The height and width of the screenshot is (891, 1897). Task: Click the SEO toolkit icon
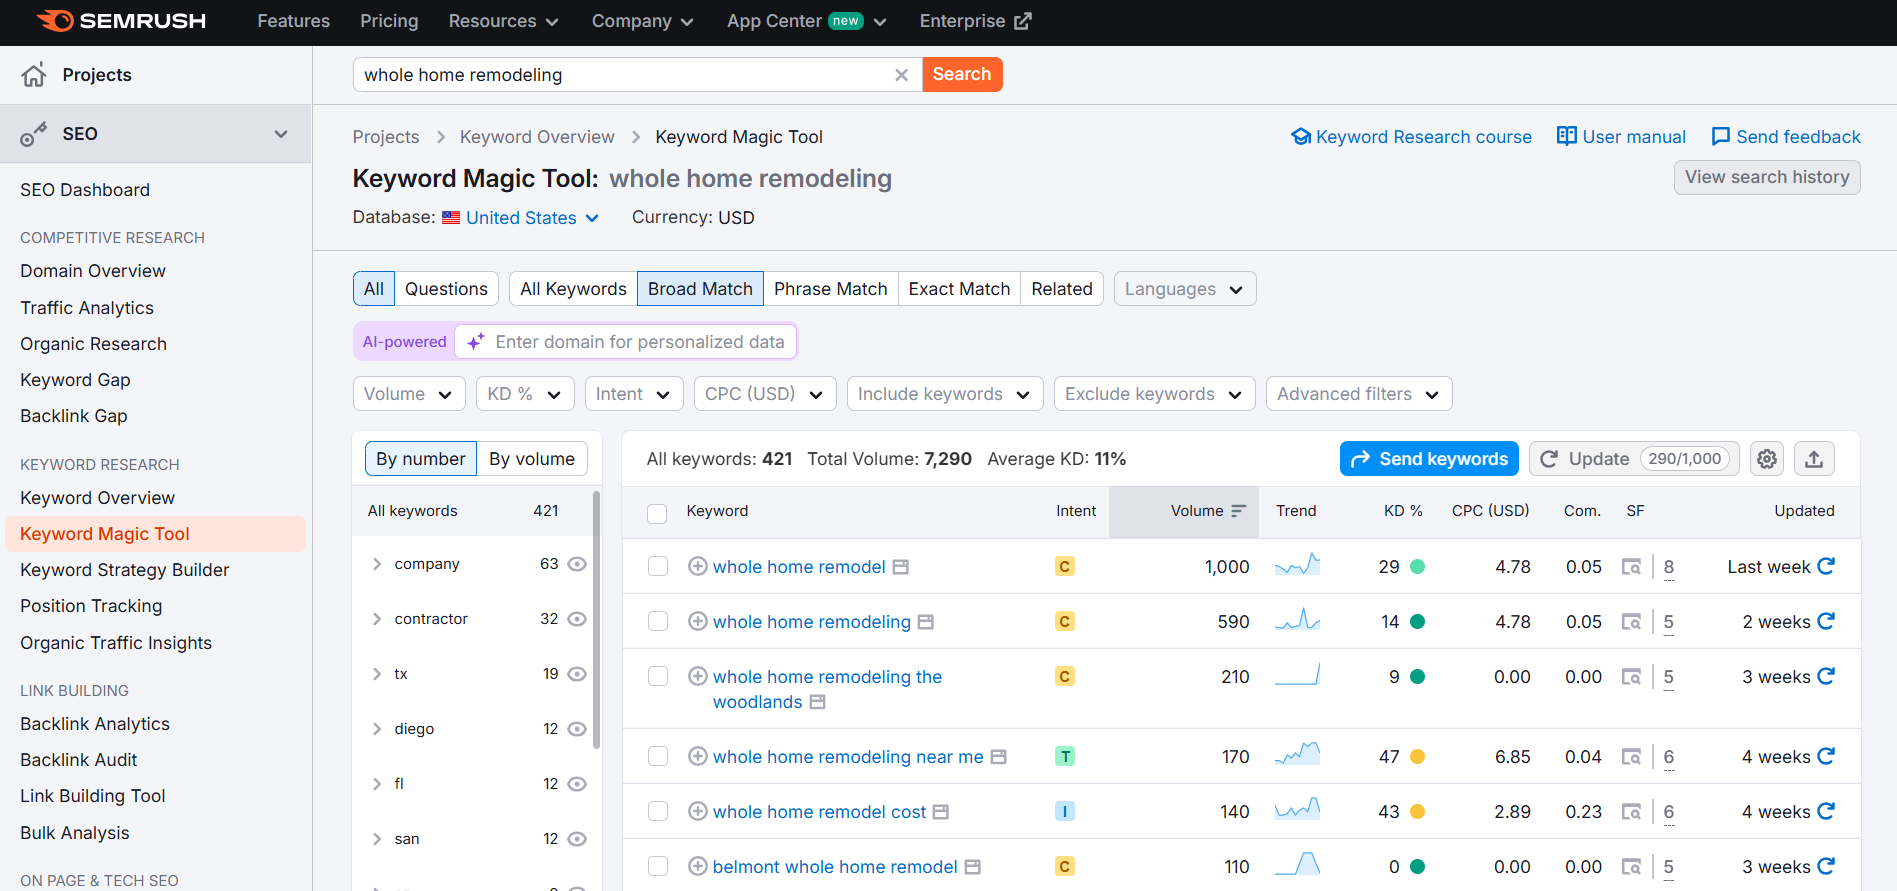tap(34, 134)
